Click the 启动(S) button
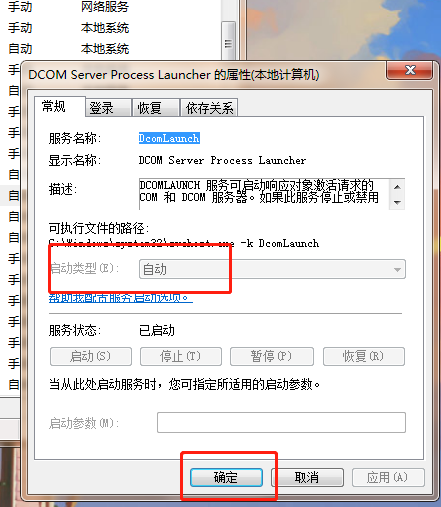This screenshot has height=507, width=441. point(91,357)
